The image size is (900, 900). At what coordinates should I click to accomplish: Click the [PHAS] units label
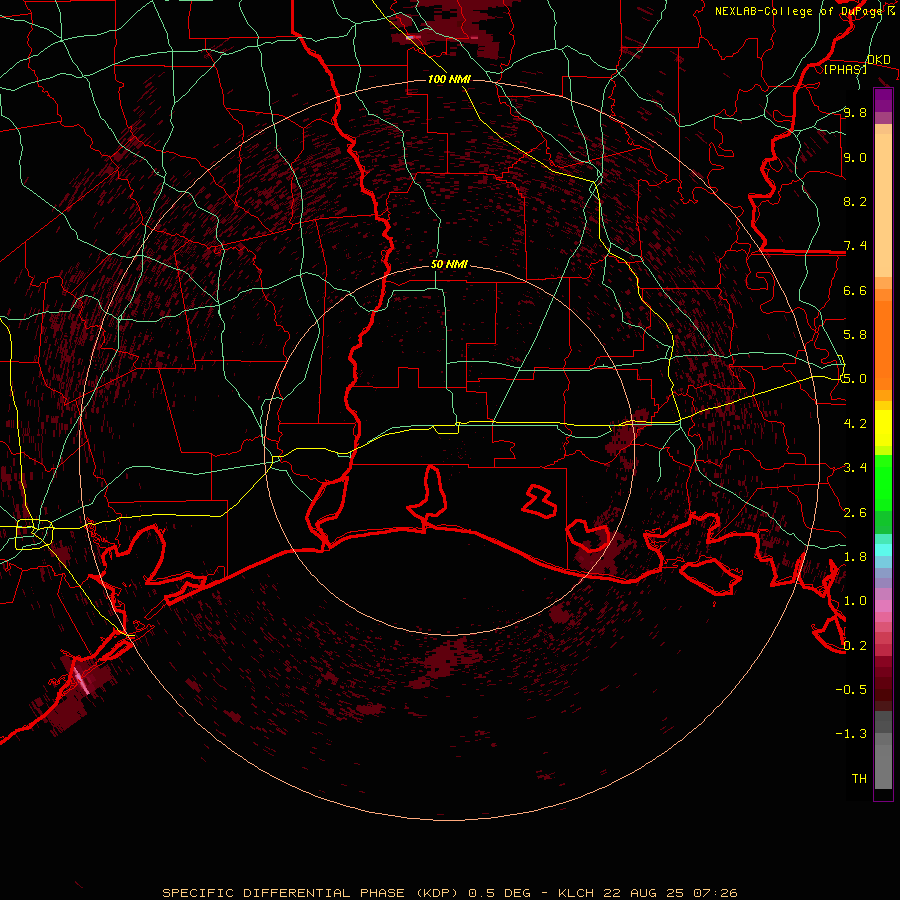point(845,69)
